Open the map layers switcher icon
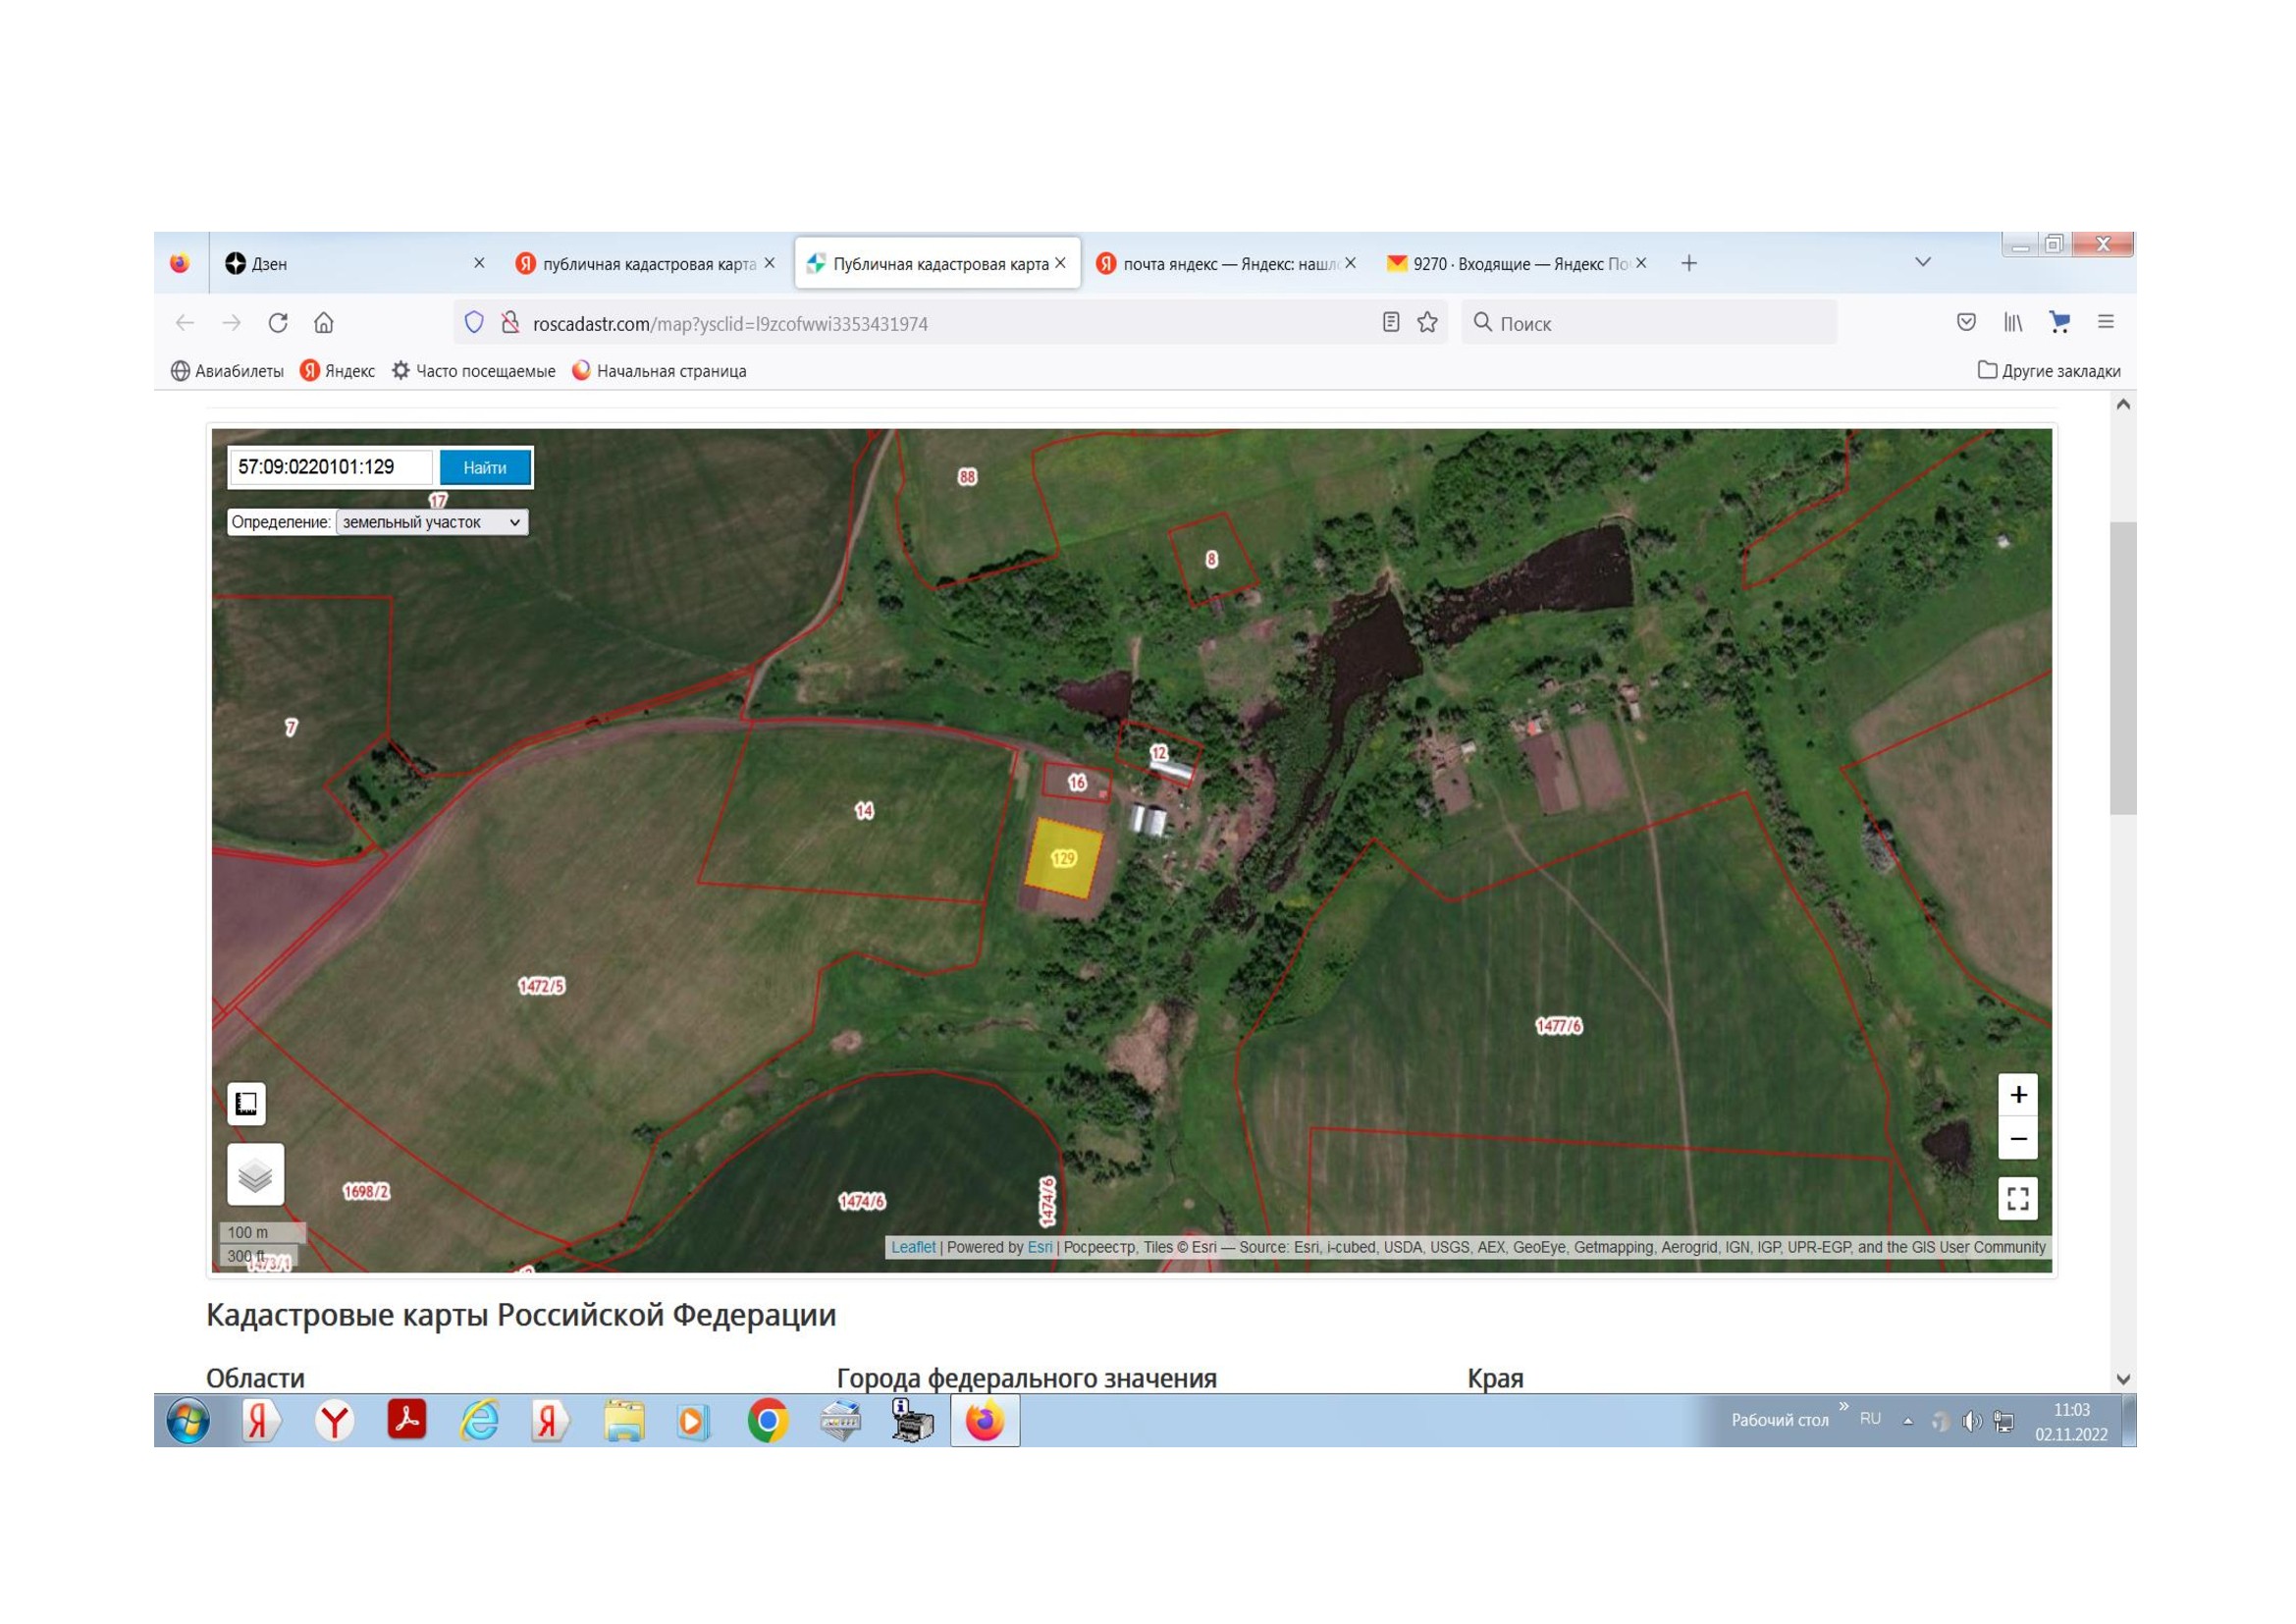This screenshot has height=1624, width=2296. coord(255,1174)
